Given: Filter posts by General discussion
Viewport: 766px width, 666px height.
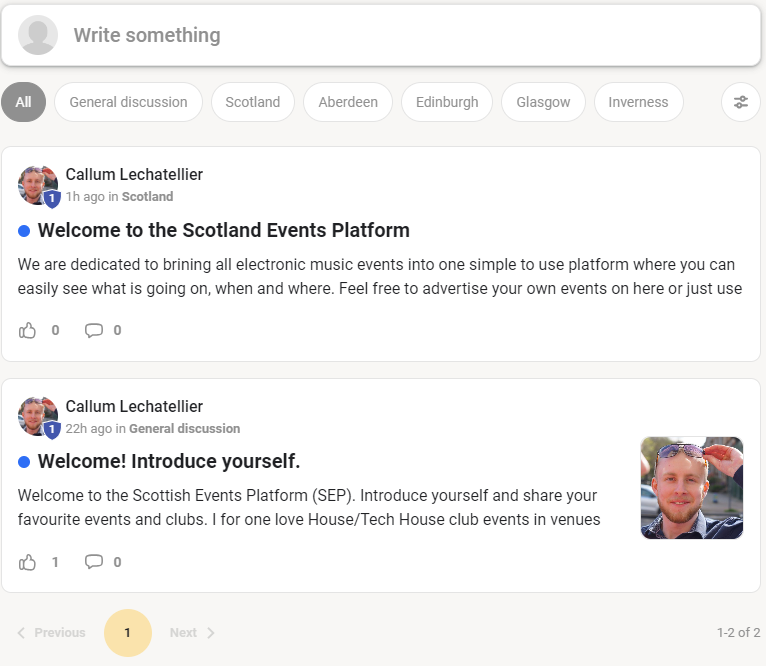Looking at the screenshot, I should (128, 102).
